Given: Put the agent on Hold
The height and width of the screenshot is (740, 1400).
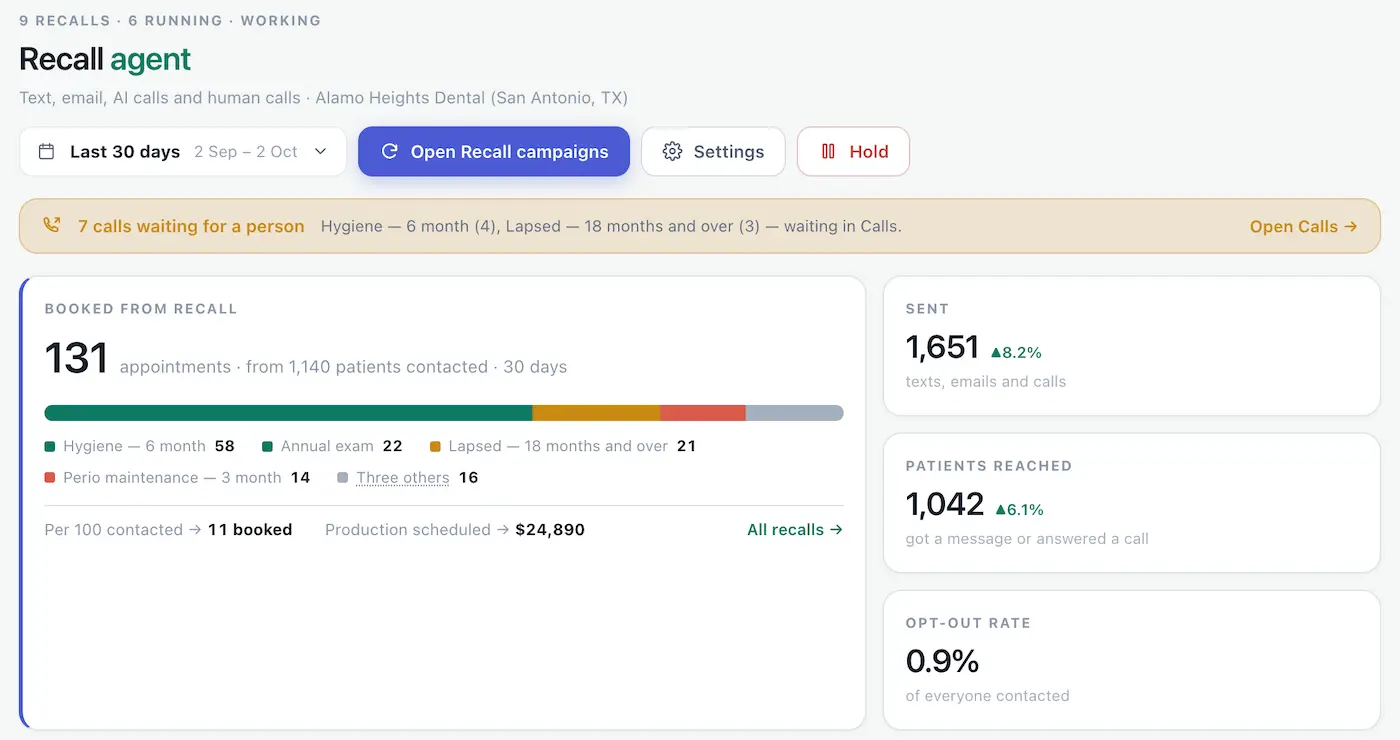Looking at the screenshot, I should pyautogui.click(x=853, y=151).
